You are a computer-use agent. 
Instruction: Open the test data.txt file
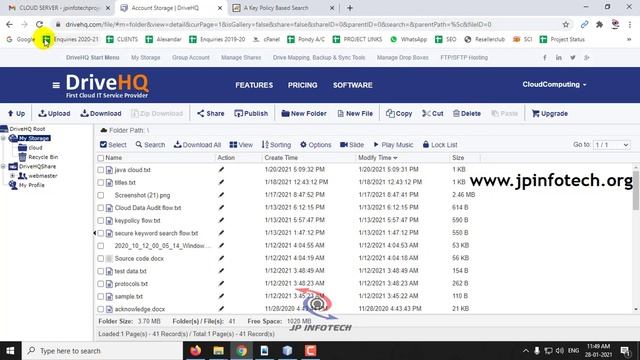[130, 271]
